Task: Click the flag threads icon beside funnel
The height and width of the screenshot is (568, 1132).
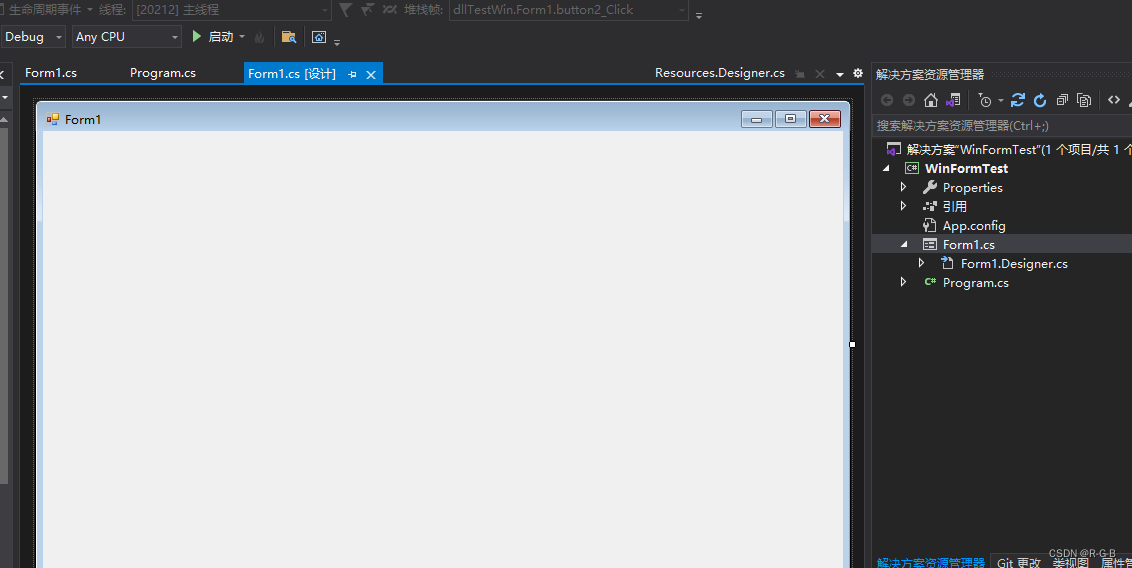Action: tap(367, 9)
